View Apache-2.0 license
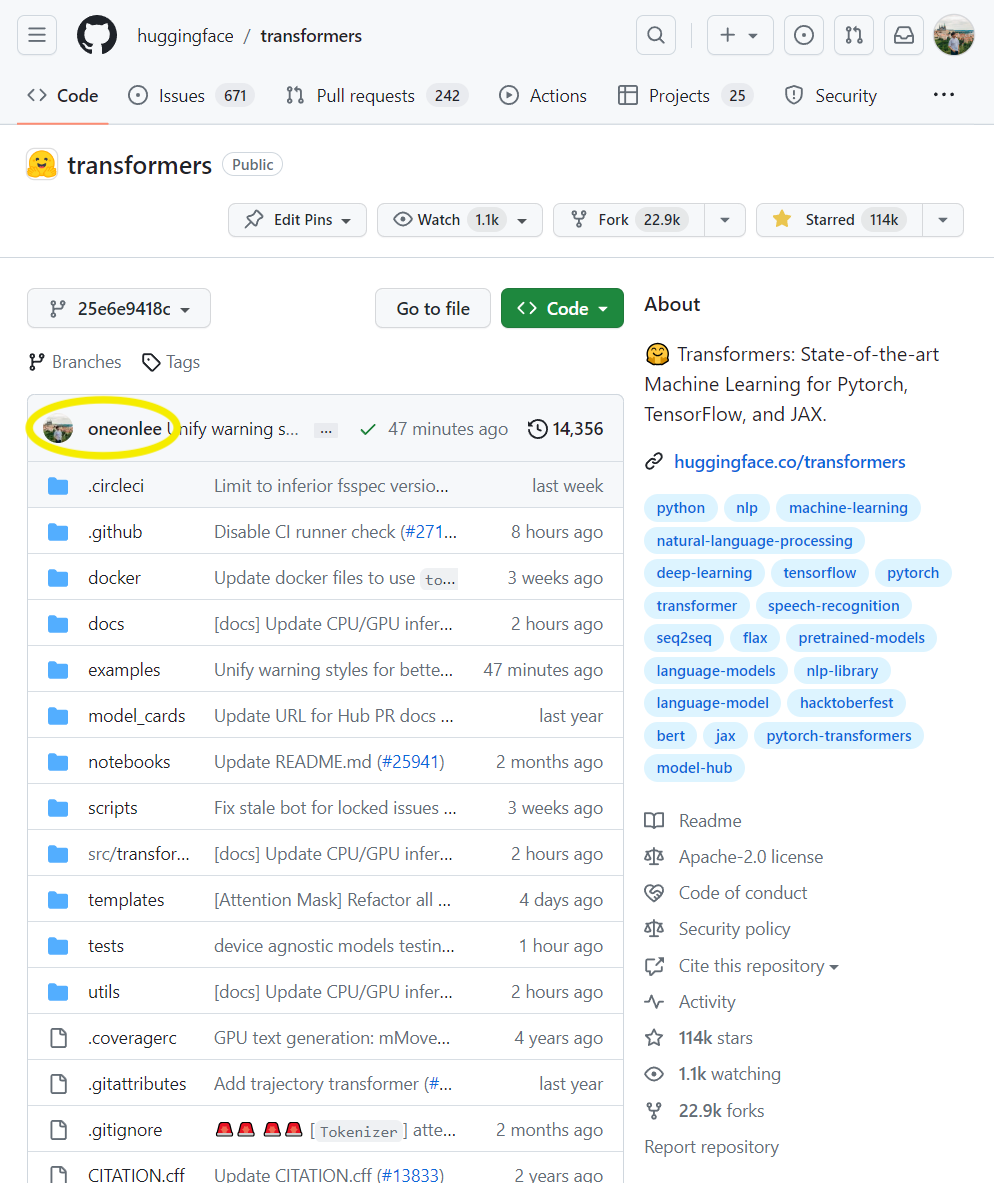This screenshot has height=1183, width=994. click(750, 857)
